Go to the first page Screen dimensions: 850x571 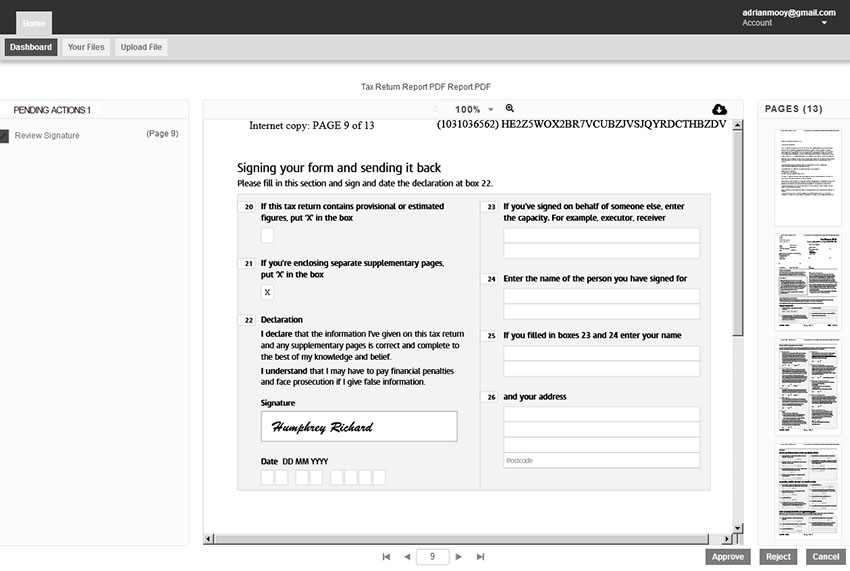click(386, 557)
